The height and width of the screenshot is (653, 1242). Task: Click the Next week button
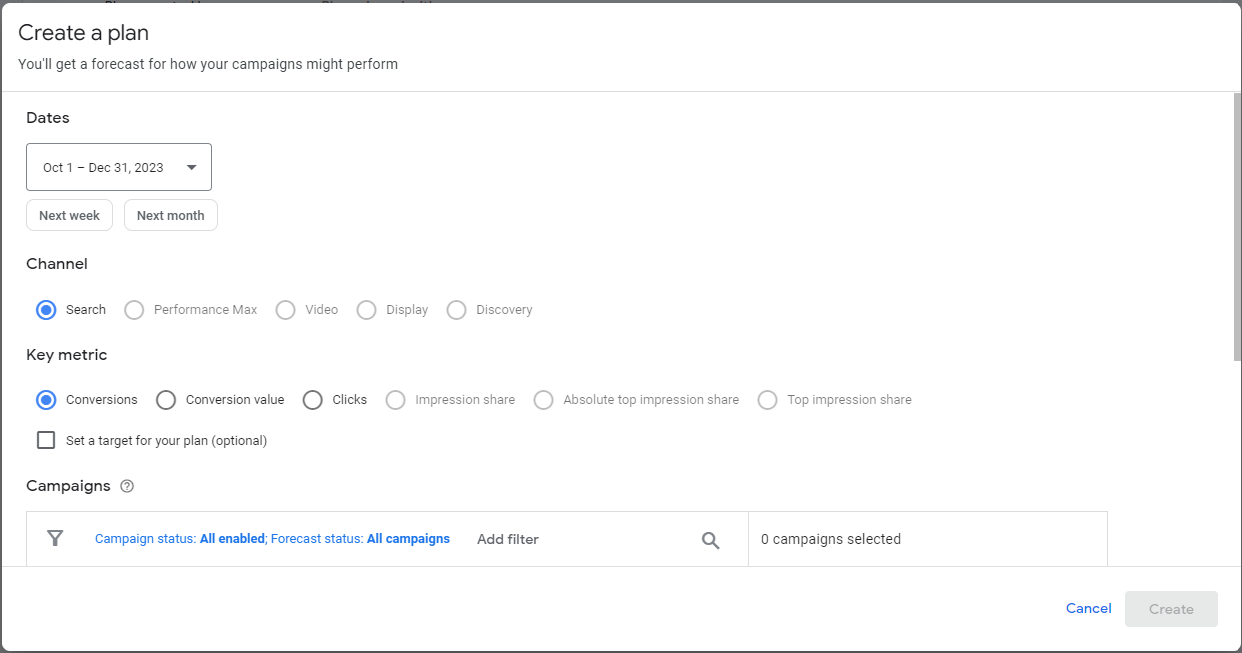69,214
